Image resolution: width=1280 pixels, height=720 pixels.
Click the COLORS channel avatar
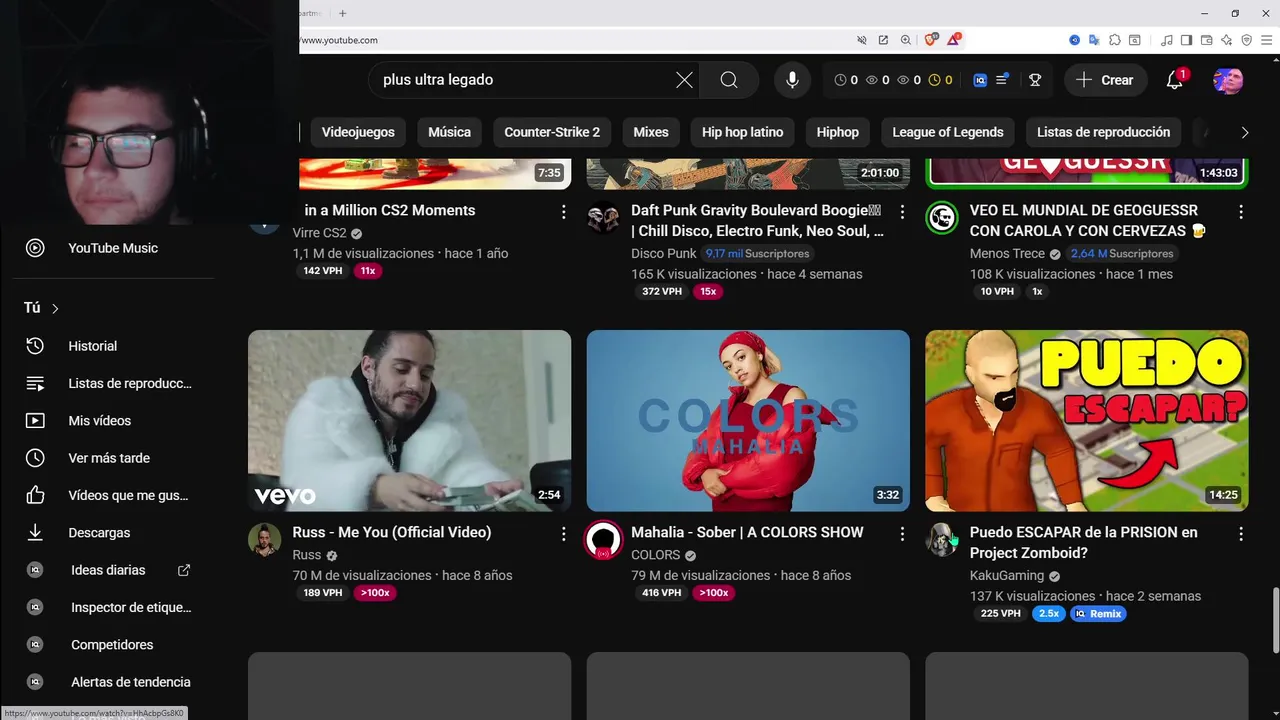603,540
